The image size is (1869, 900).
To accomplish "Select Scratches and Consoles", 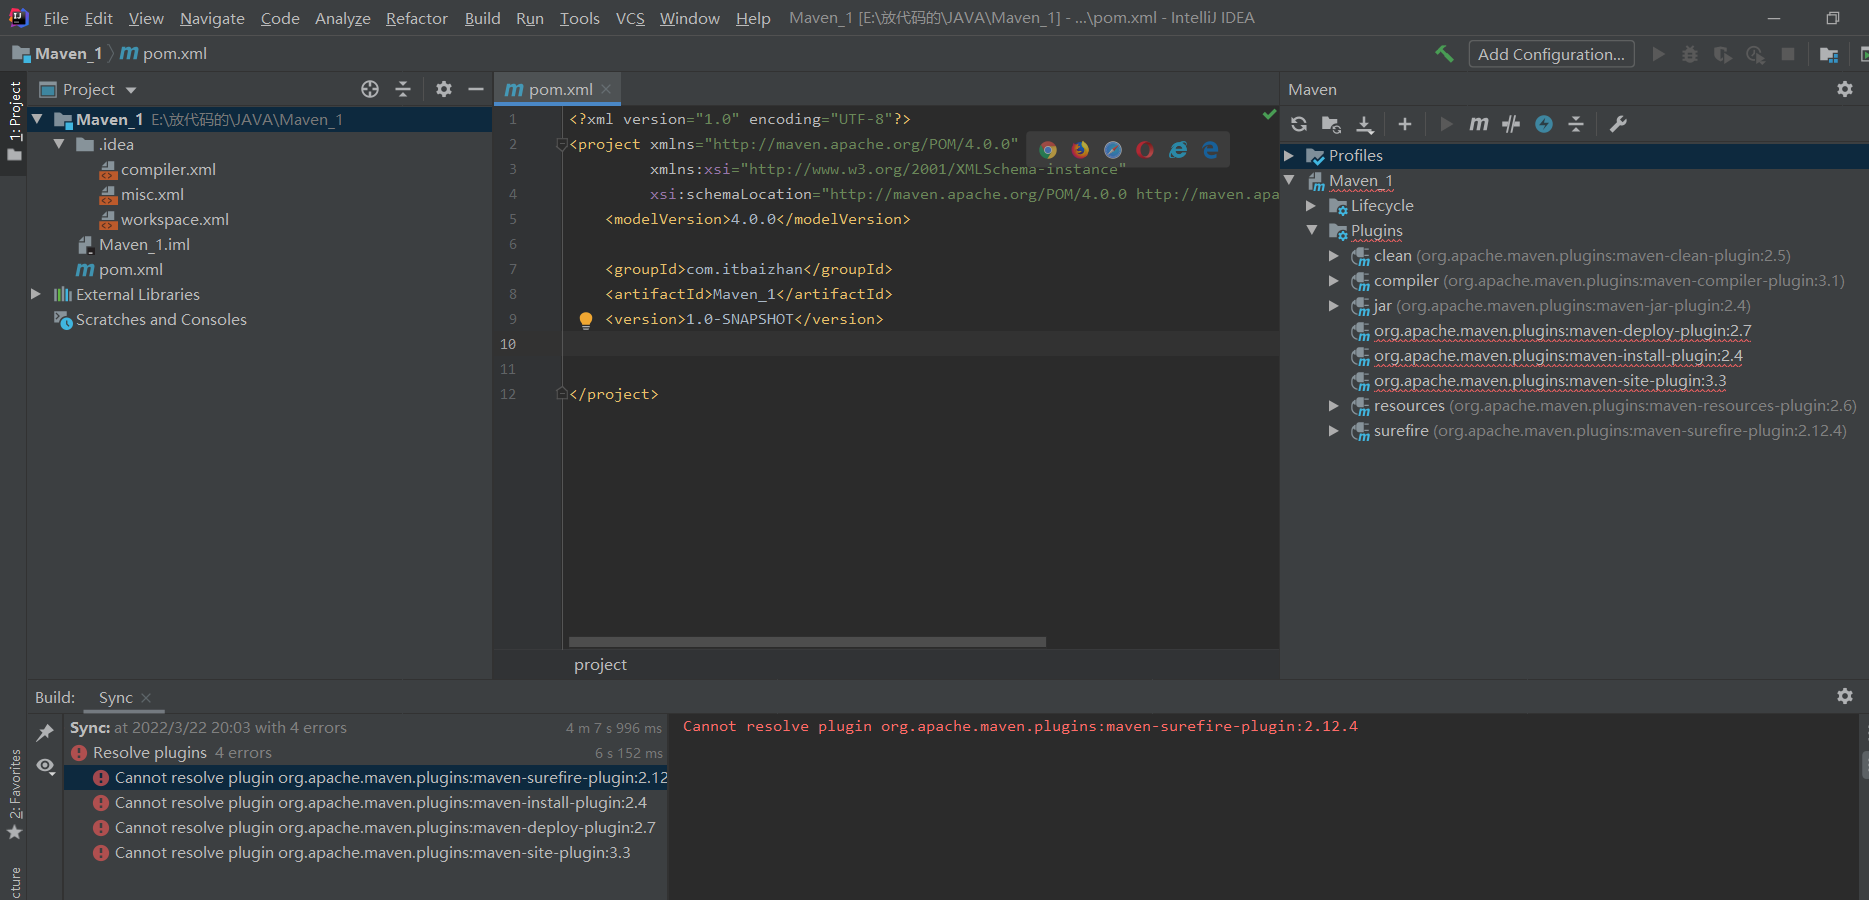I will click(161, 320).
